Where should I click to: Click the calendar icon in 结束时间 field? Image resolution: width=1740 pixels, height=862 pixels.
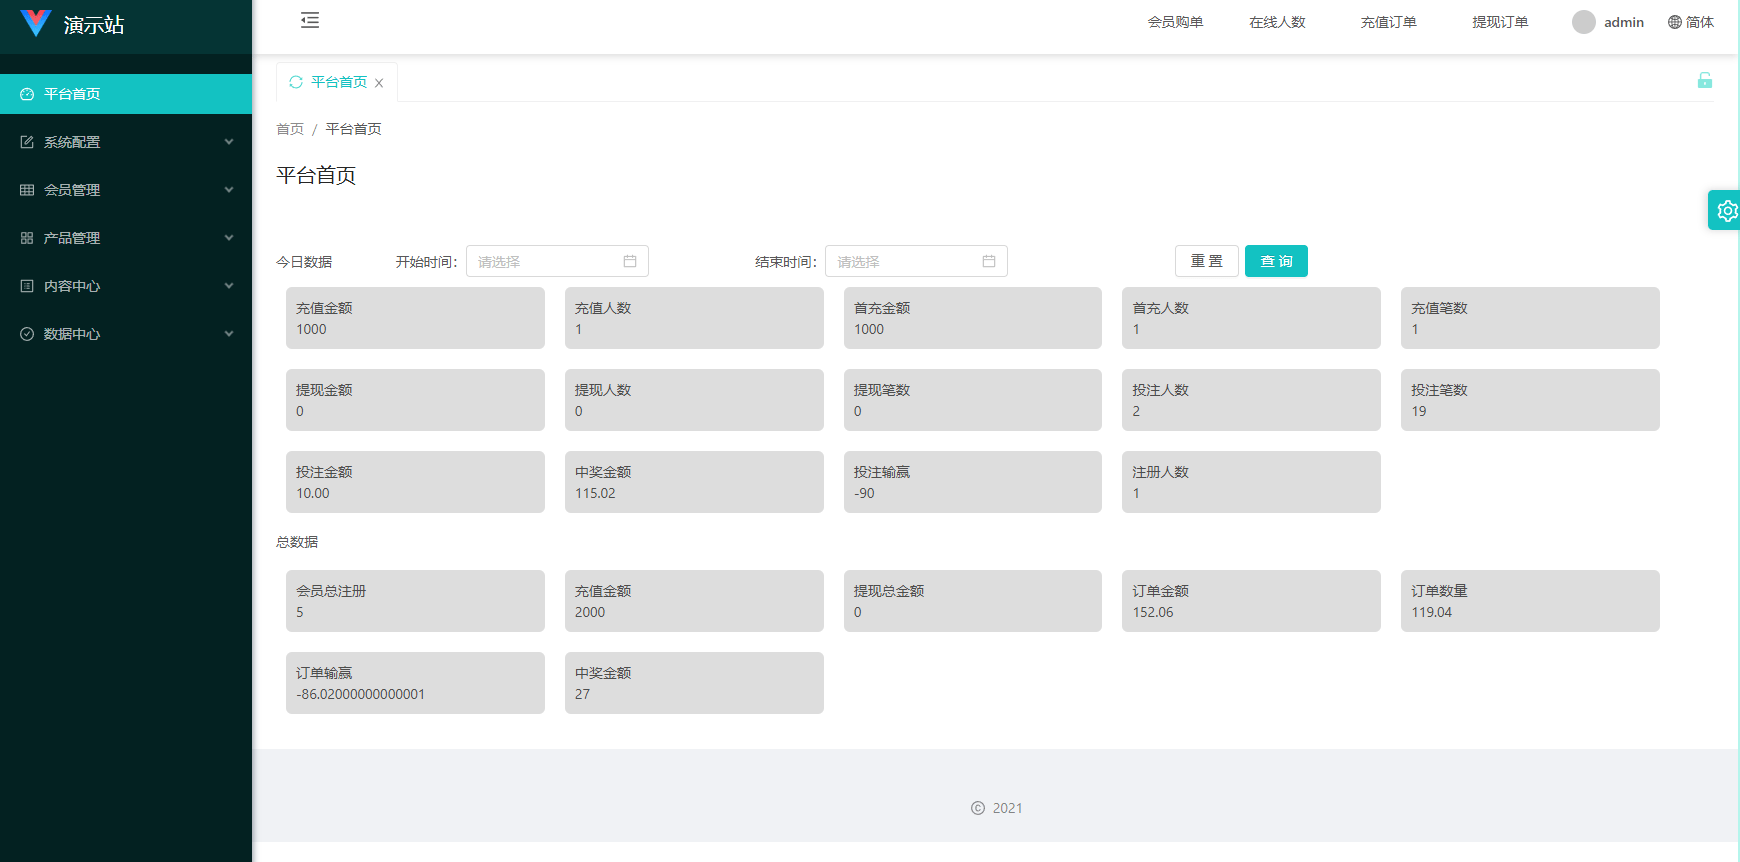pos(989,261)
